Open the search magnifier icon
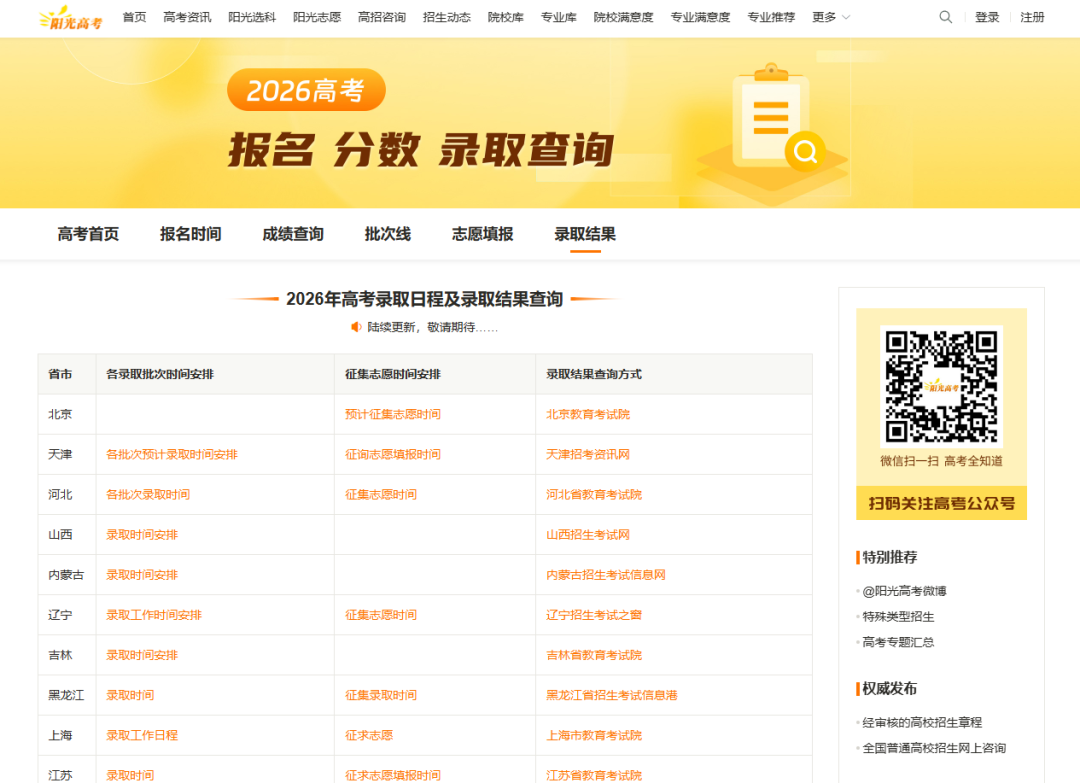Viewport: 1080px width, 783px height. [x=945, y=17]
